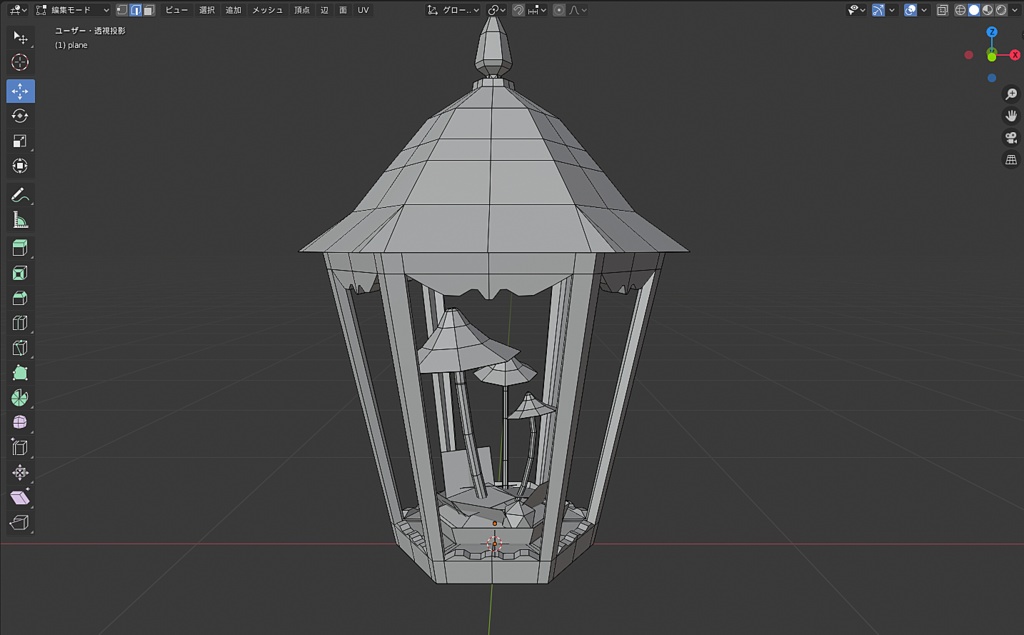The image size is (1024, 635).
Task: Switch to solid viewport shading
Action: 974,10
